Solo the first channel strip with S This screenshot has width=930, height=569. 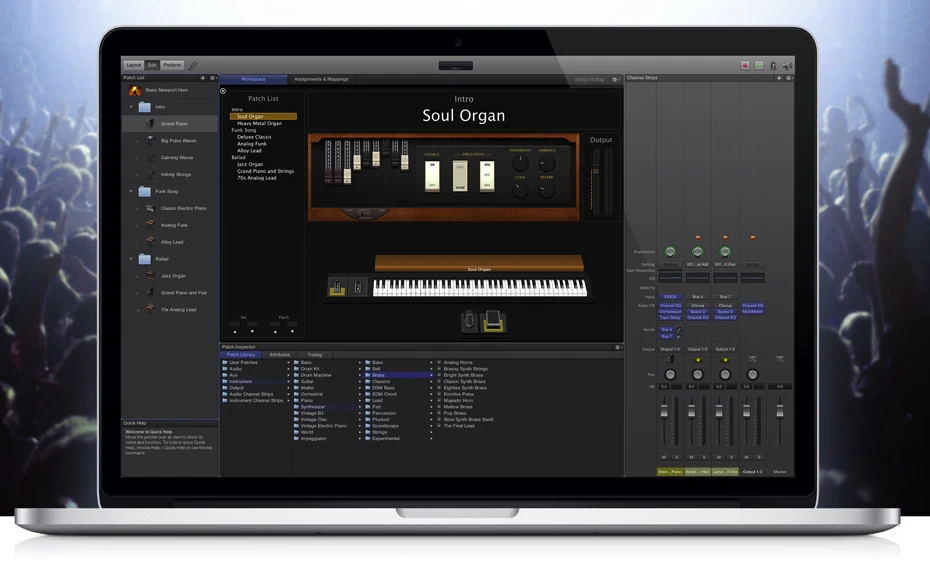click(677, 457)
